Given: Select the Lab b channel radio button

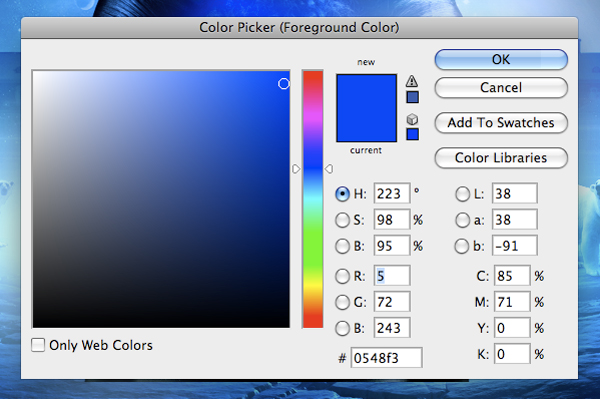Looking at the screenshot, I should (x=462, y=246).
